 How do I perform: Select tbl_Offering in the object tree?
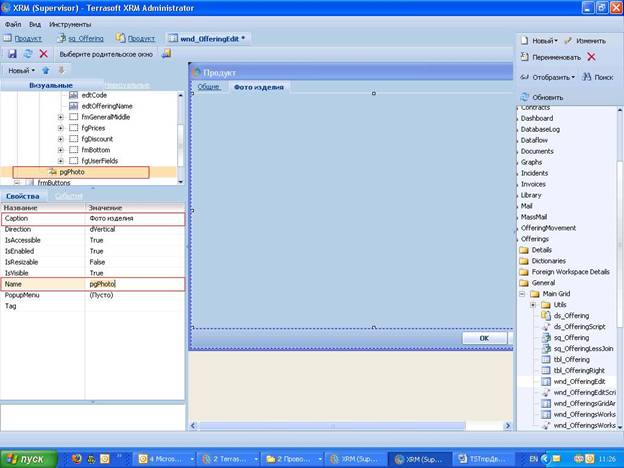pos(571,359)
